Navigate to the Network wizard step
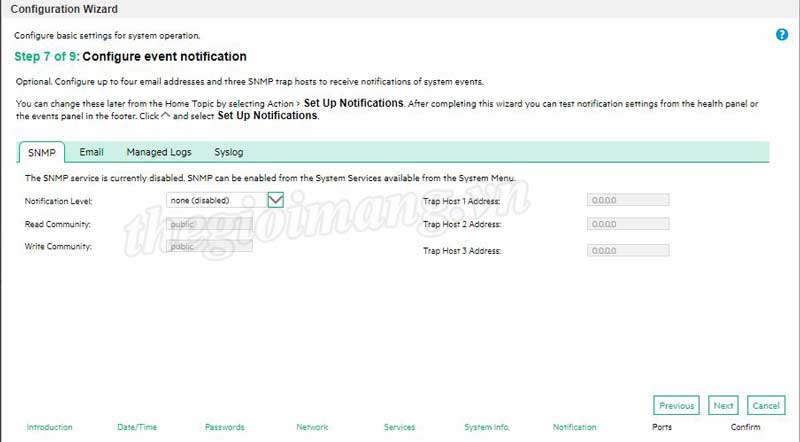This screenshot has height=442, width=800. point(312,428)
